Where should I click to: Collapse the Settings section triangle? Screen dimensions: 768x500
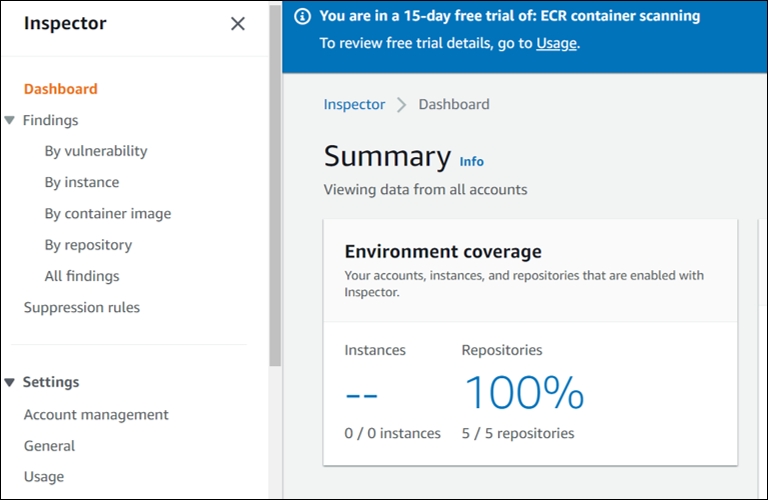click(x=10, y=382)
